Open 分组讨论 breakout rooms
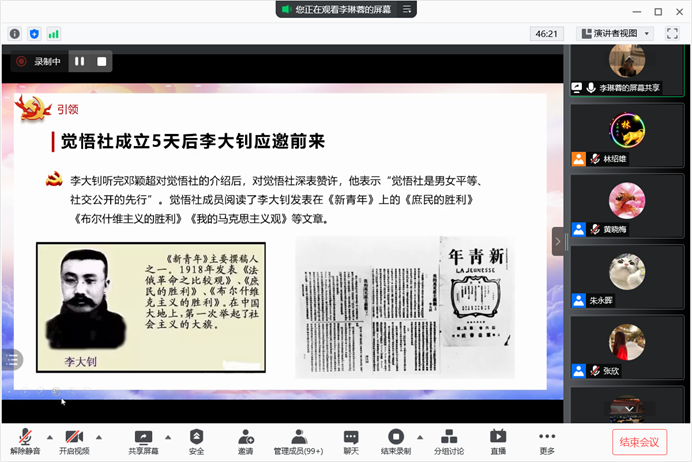 tap(448, 441)
